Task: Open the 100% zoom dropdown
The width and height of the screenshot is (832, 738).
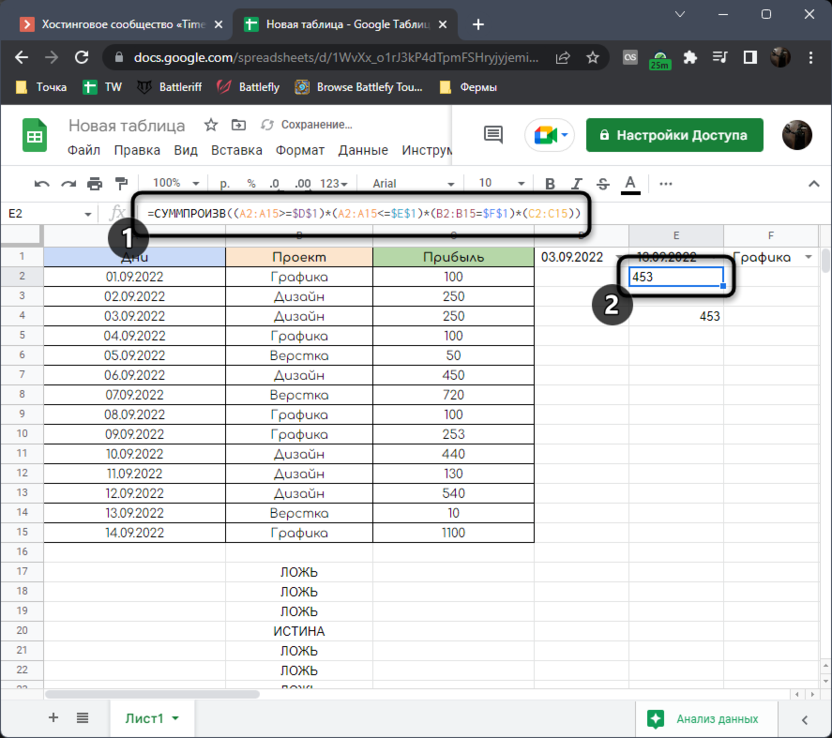Action: pos(176,184)
